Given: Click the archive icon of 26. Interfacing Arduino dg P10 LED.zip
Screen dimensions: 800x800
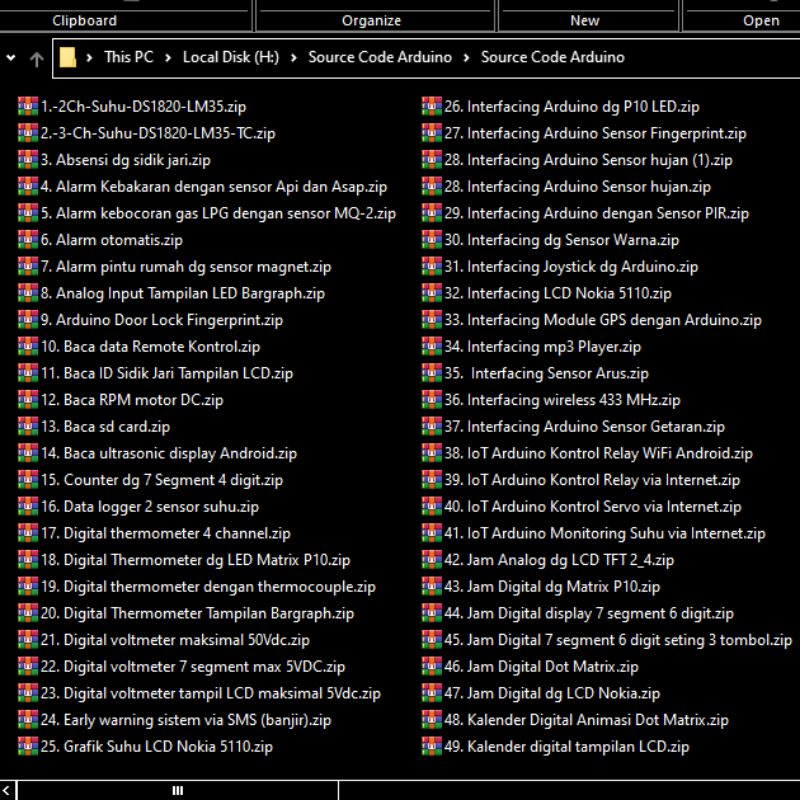Looking at the screenshot, I should click(x=431, y=107).
